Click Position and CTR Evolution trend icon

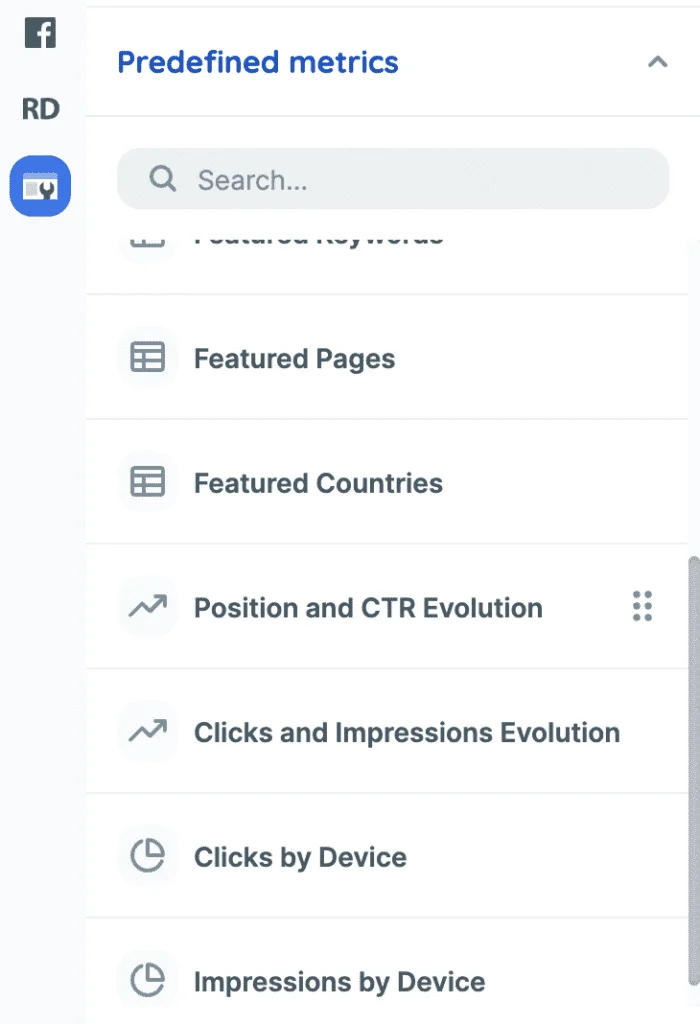pyautogui.click(x=148, y=607)
